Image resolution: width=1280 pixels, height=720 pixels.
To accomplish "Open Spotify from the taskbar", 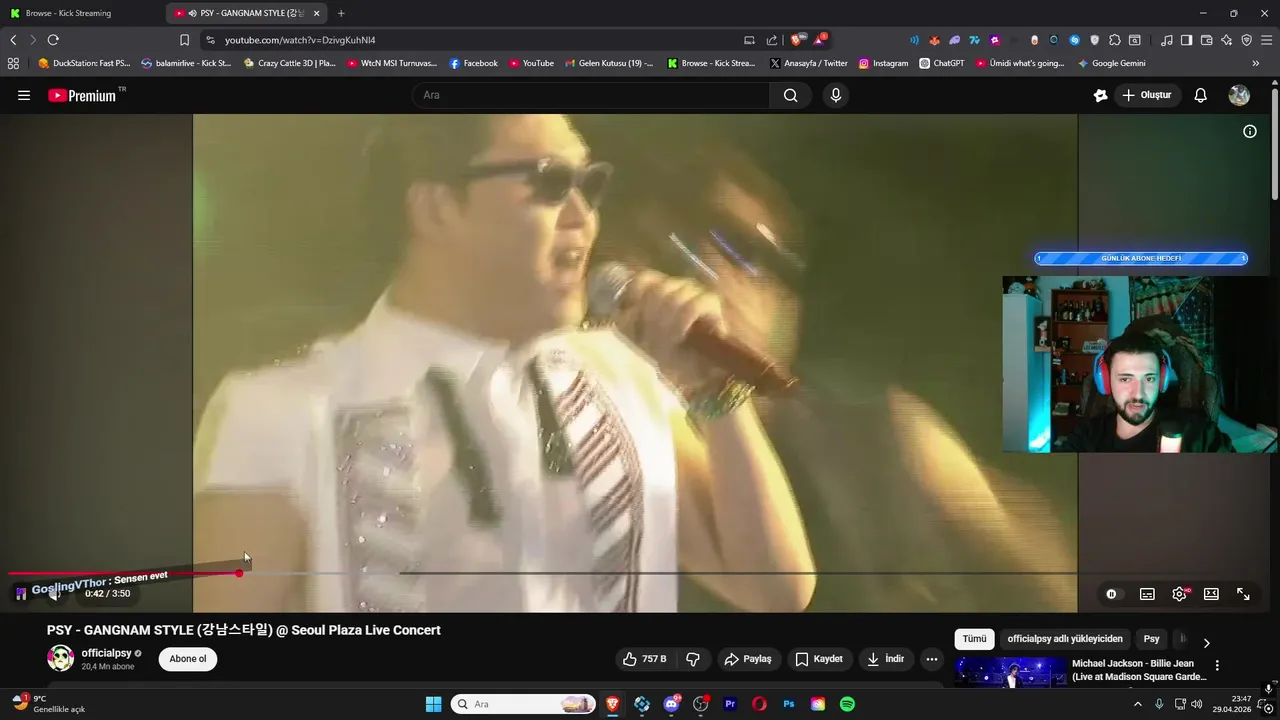I will tap(847, 704).
